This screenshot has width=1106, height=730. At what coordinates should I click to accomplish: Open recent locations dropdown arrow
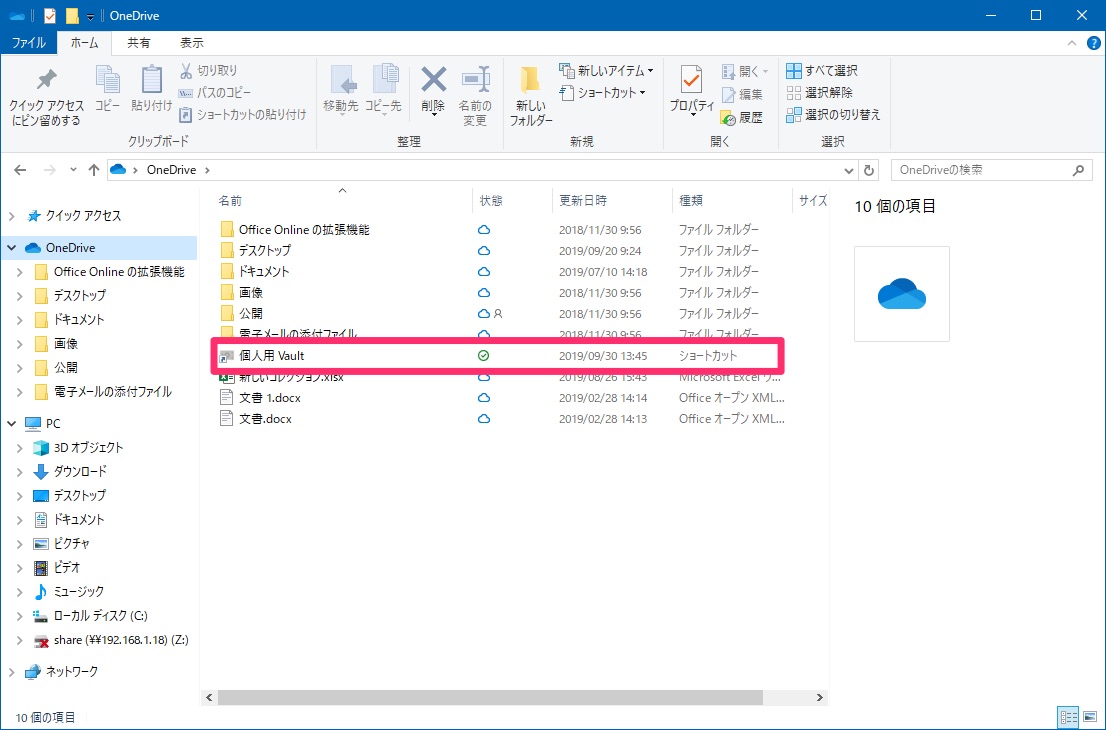pos(73,170)
